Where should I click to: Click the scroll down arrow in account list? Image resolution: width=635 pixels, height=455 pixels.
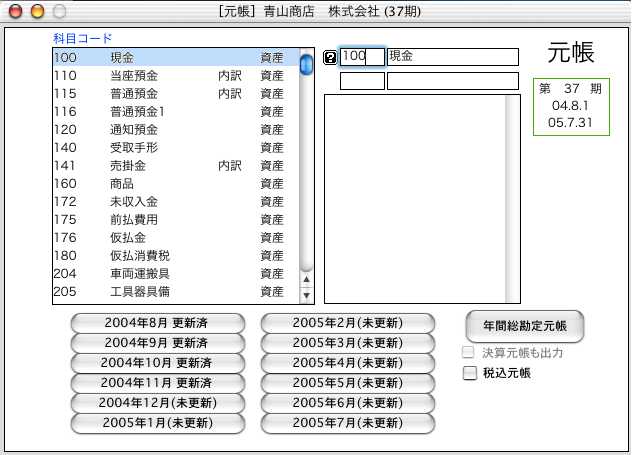point(306,294)
